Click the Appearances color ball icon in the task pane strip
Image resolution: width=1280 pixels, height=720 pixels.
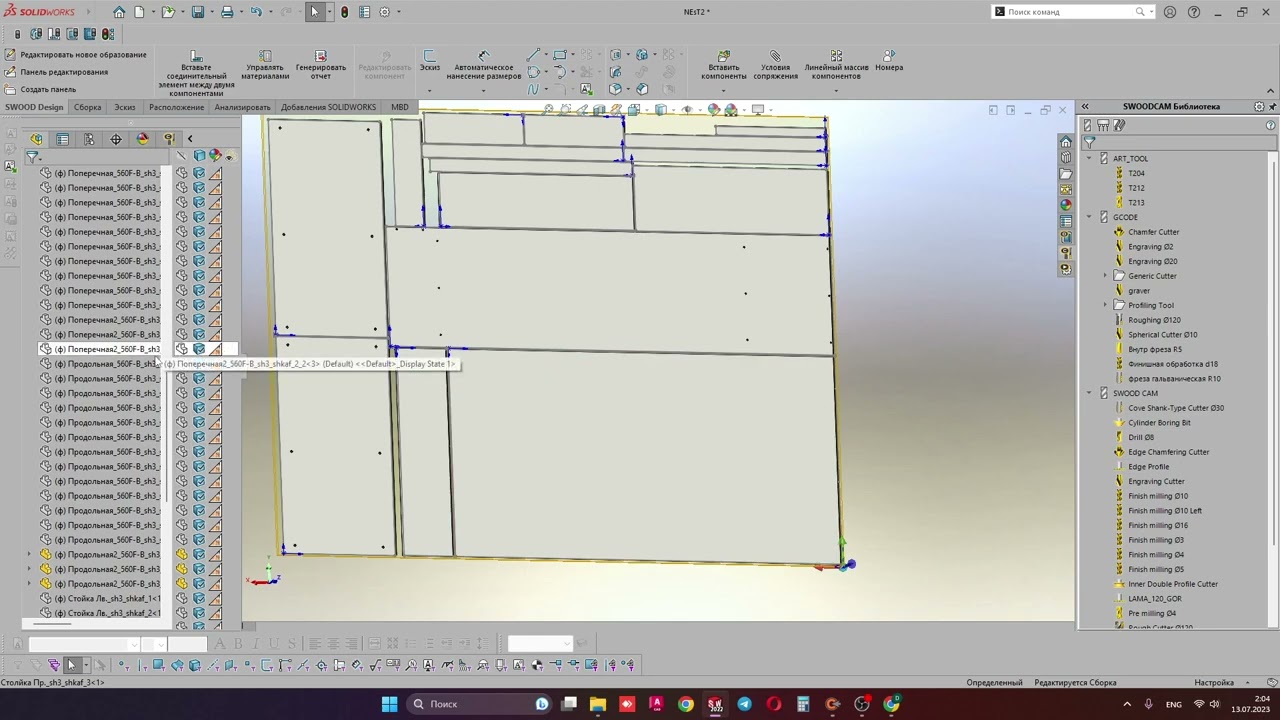click(x=1066, y=205)
